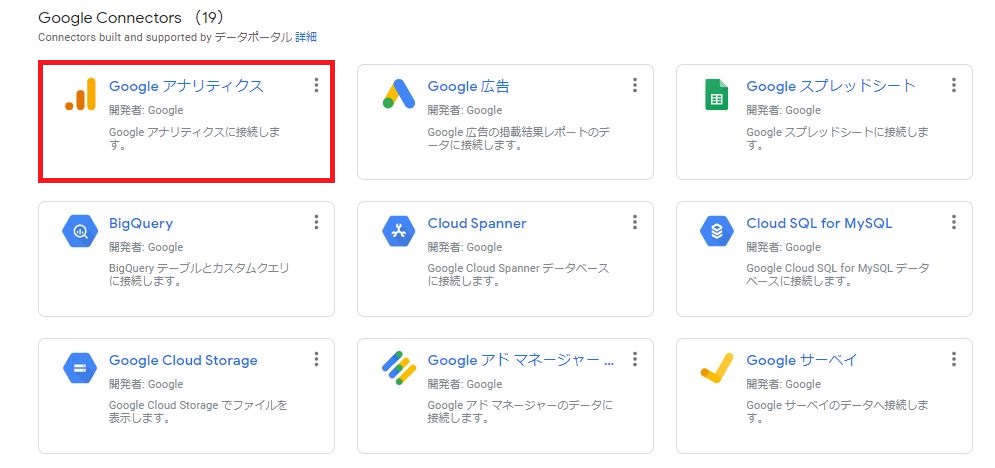Viewport: 995px width, 468px height.
Task: Click '開発者: Google' under Google サーベイ
Action: coord(783,384)
